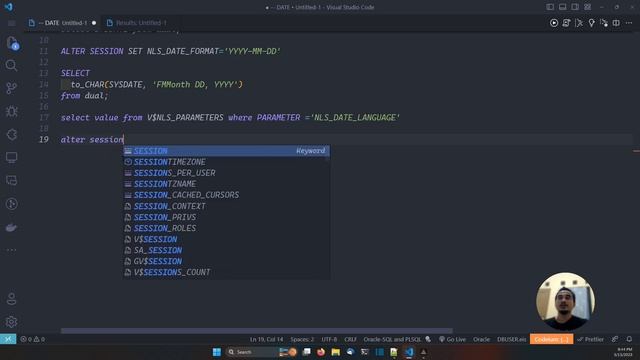The height and width of the screenshot is (360, 640).
Task: Click the DBUSER connection status item
Action: pos(511,339)
